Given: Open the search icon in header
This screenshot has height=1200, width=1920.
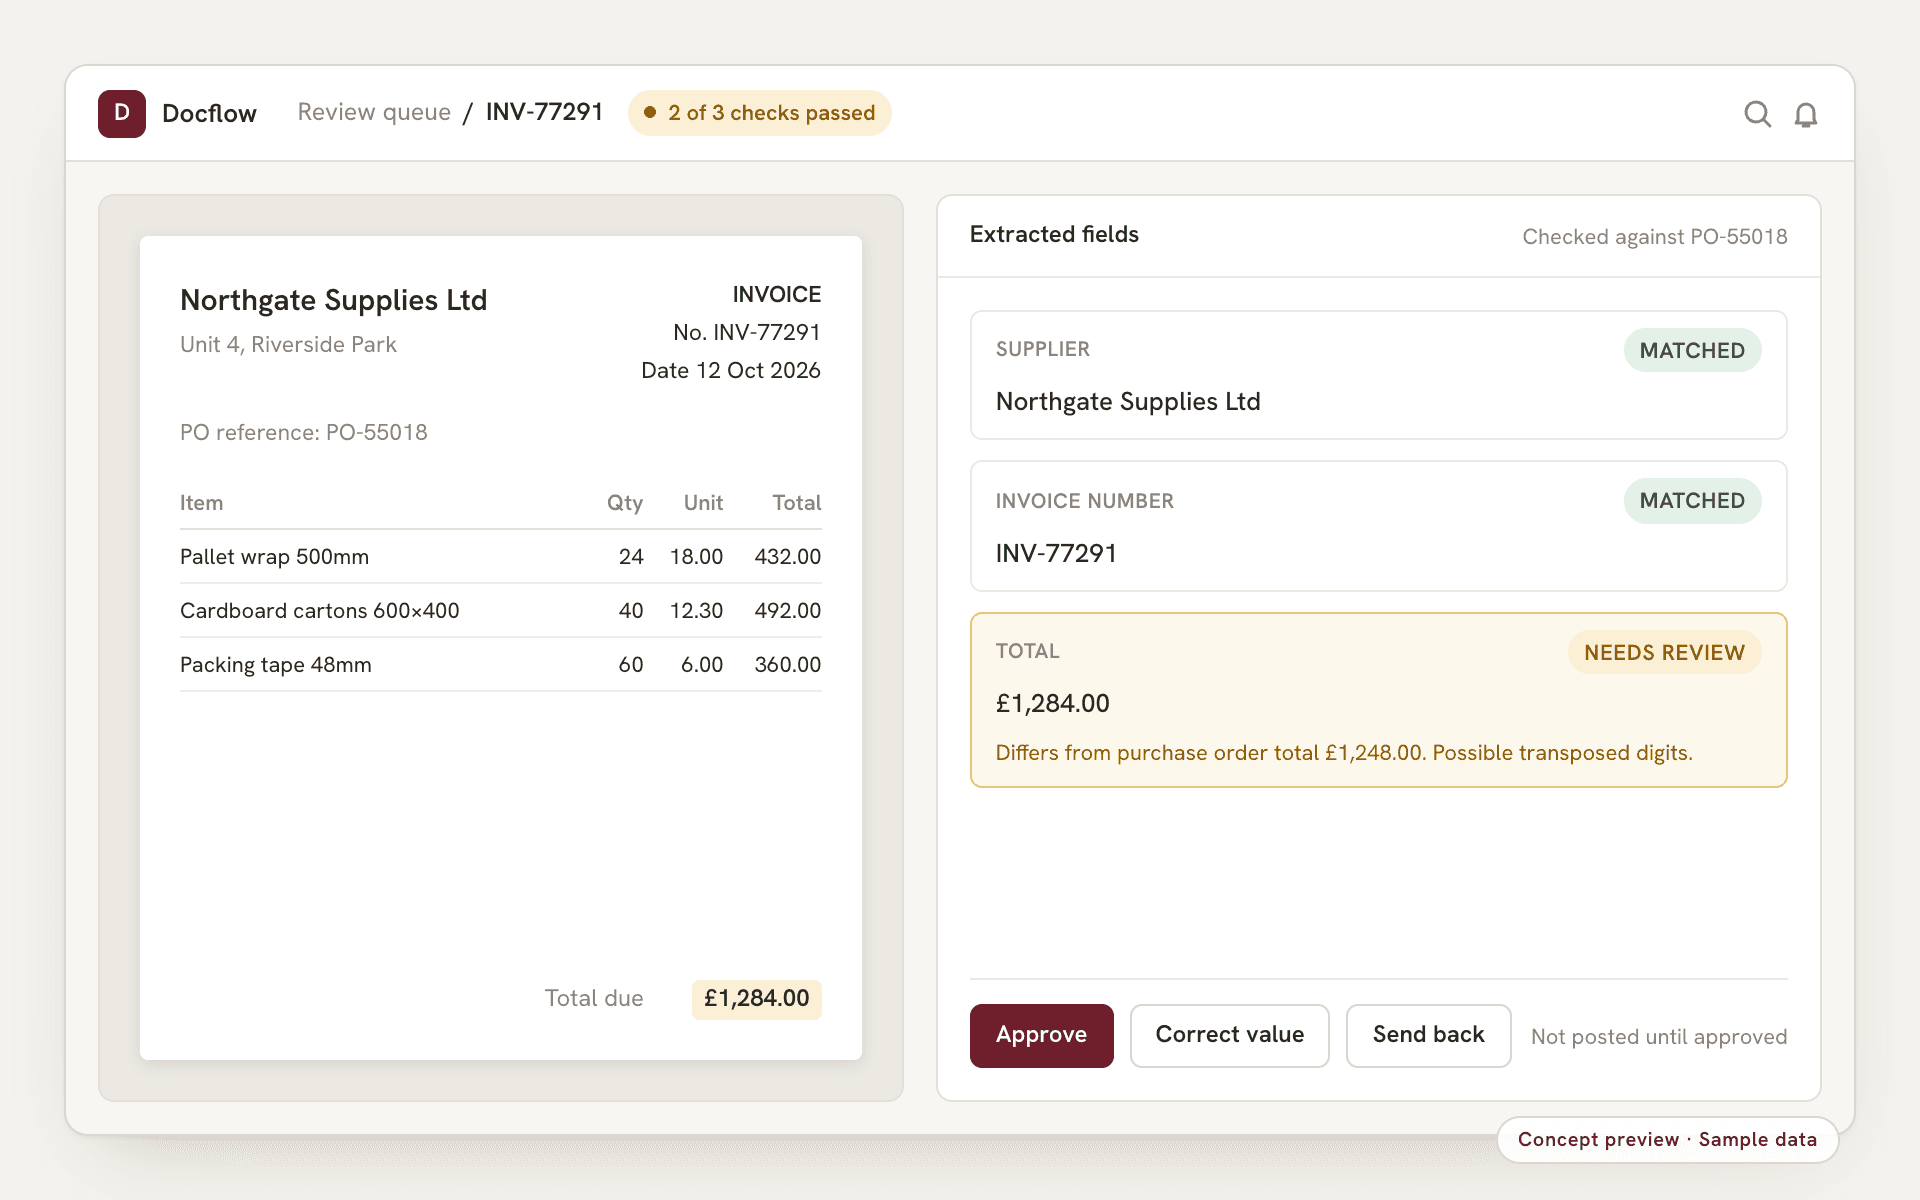Looking at the screenshot, I should click(x=1757, y=114).
